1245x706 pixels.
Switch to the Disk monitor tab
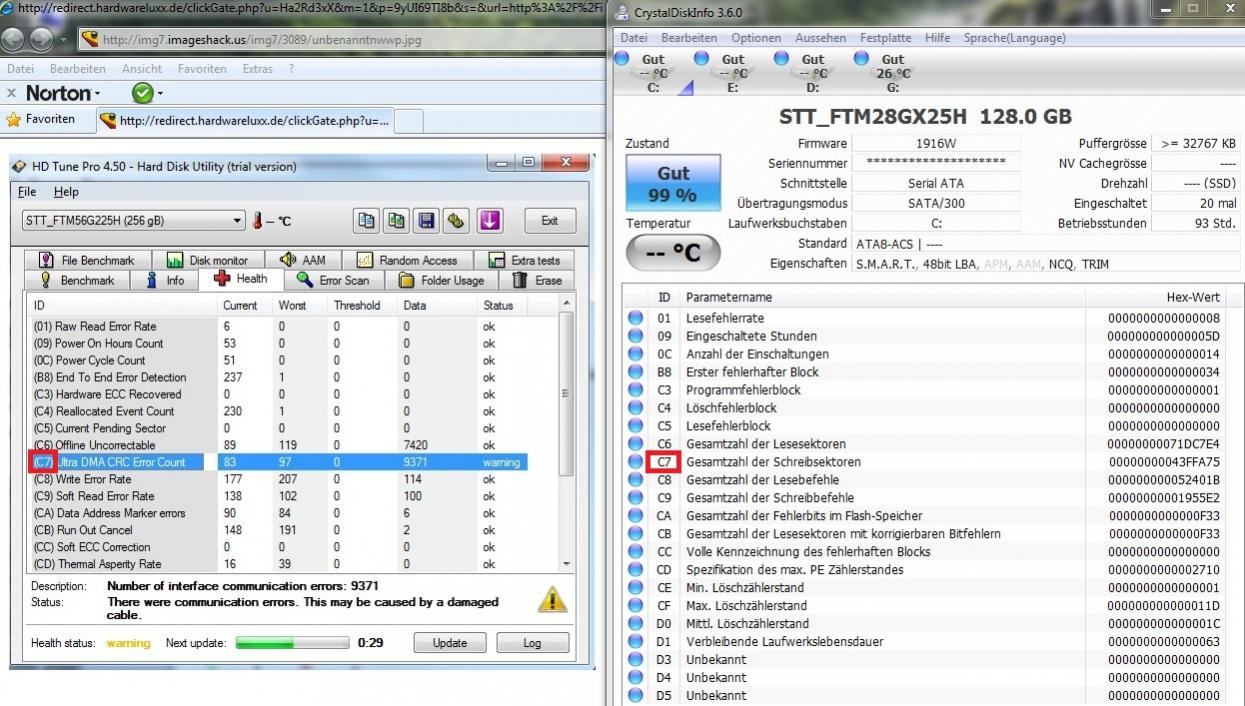tap(208, 260)
